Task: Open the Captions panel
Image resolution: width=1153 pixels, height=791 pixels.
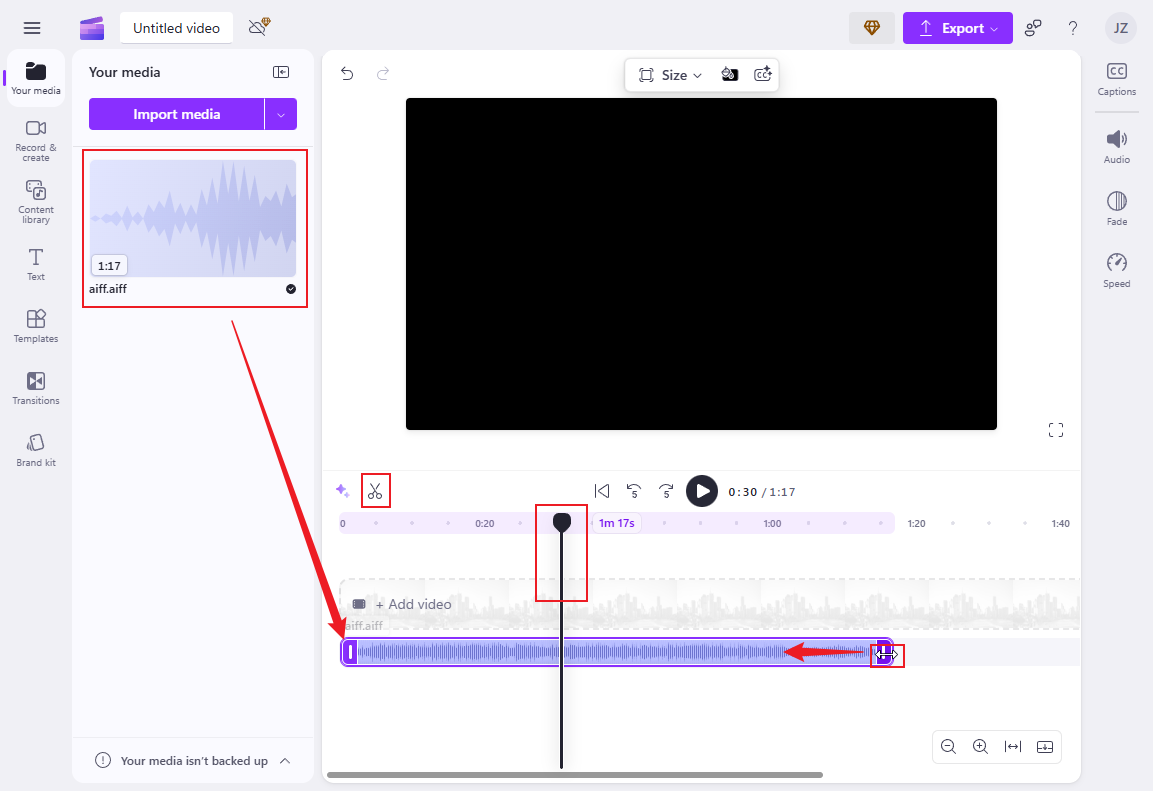Action: pos(1116,79)
